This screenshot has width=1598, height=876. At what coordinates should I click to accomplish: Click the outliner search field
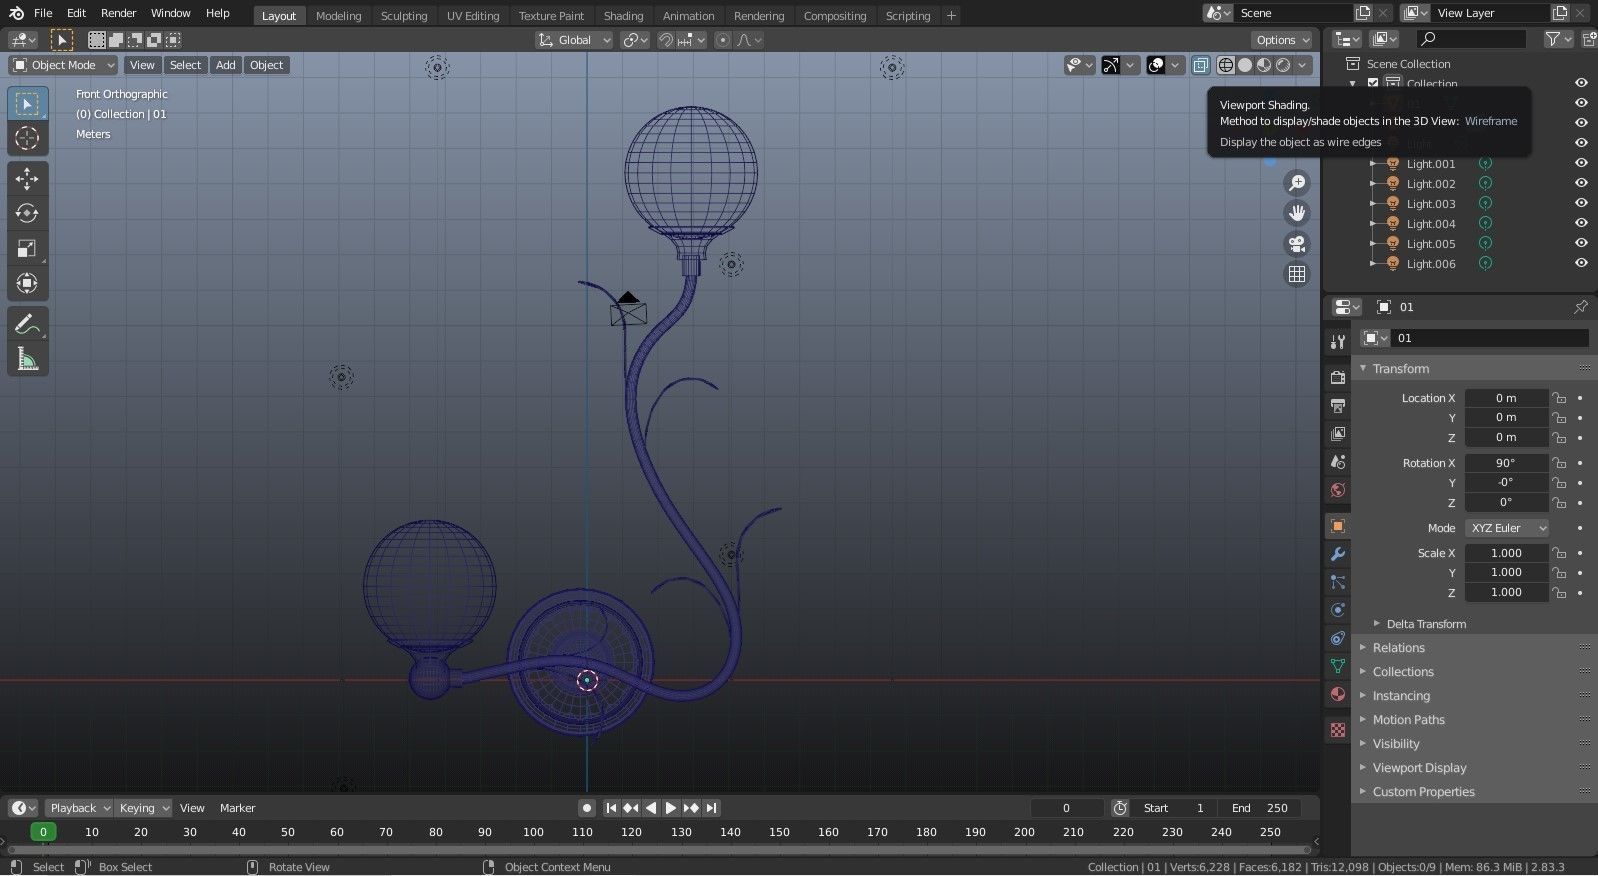click(x=1472, y=39)
